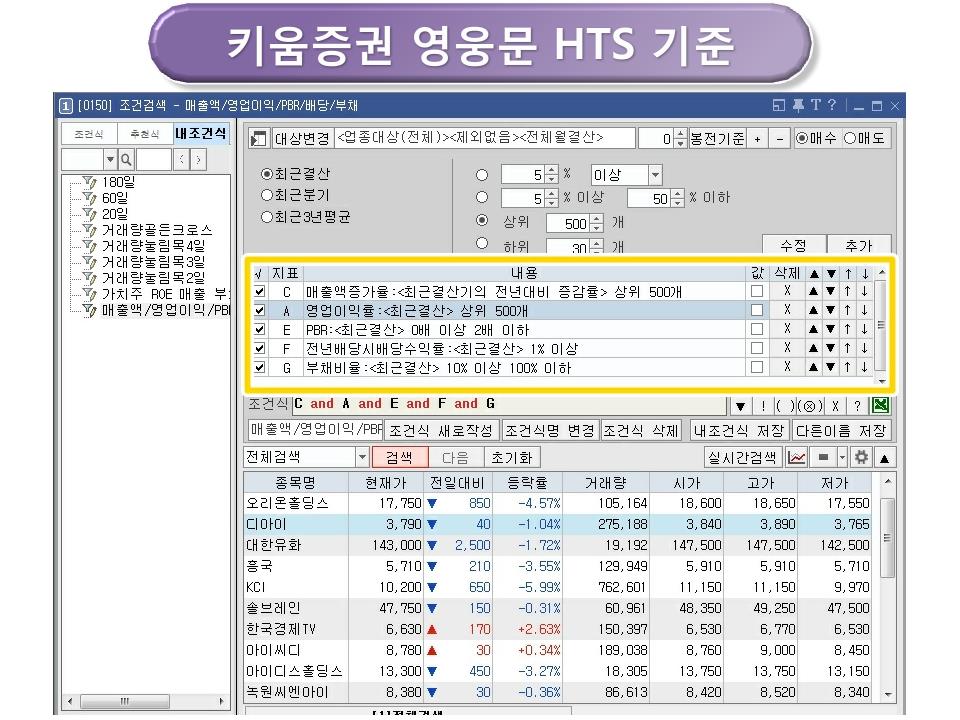Image resolution: width=960 pixels, height=720 pixels.
Task: Select saved condition 180일
Action: 118,182
